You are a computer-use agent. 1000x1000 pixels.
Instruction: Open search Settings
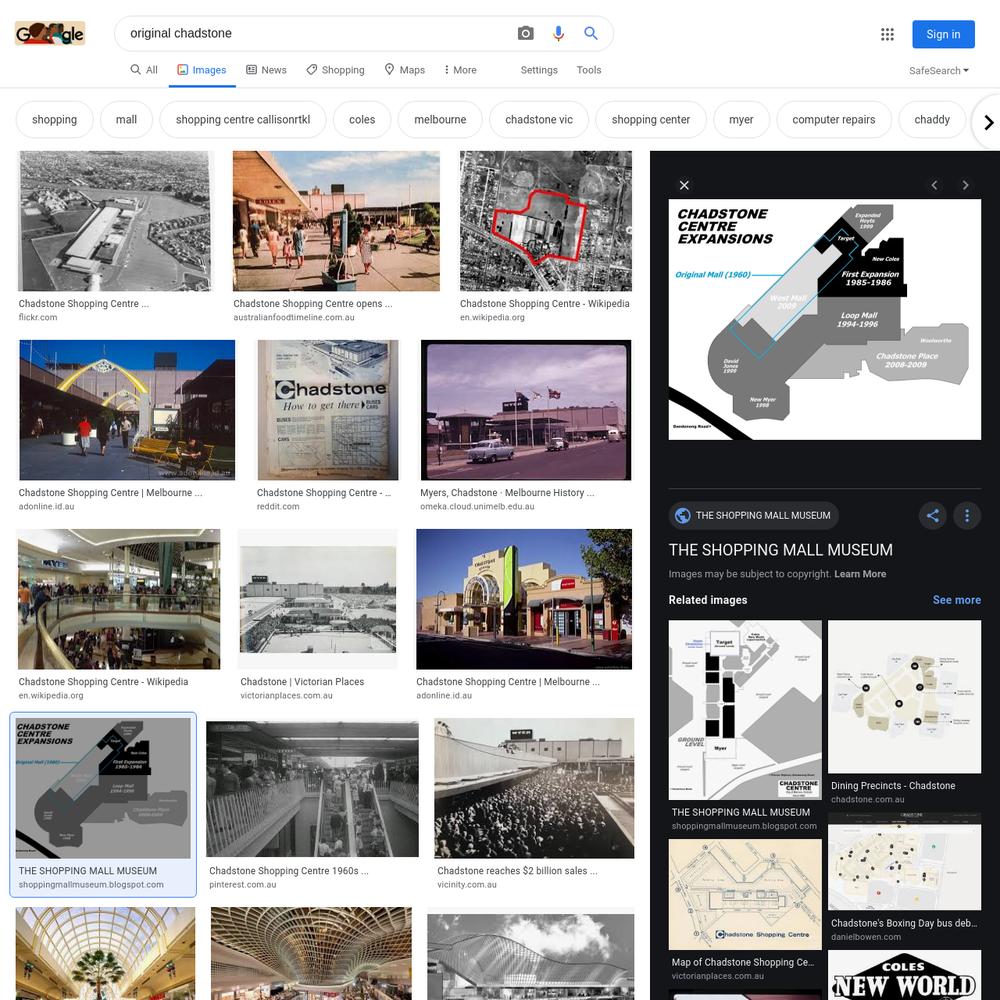(539, 70)
